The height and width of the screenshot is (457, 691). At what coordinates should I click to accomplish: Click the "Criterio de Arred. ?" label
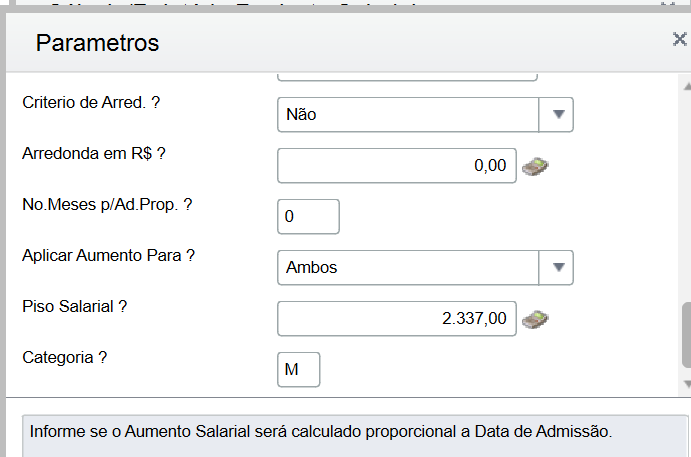[91, 102]
